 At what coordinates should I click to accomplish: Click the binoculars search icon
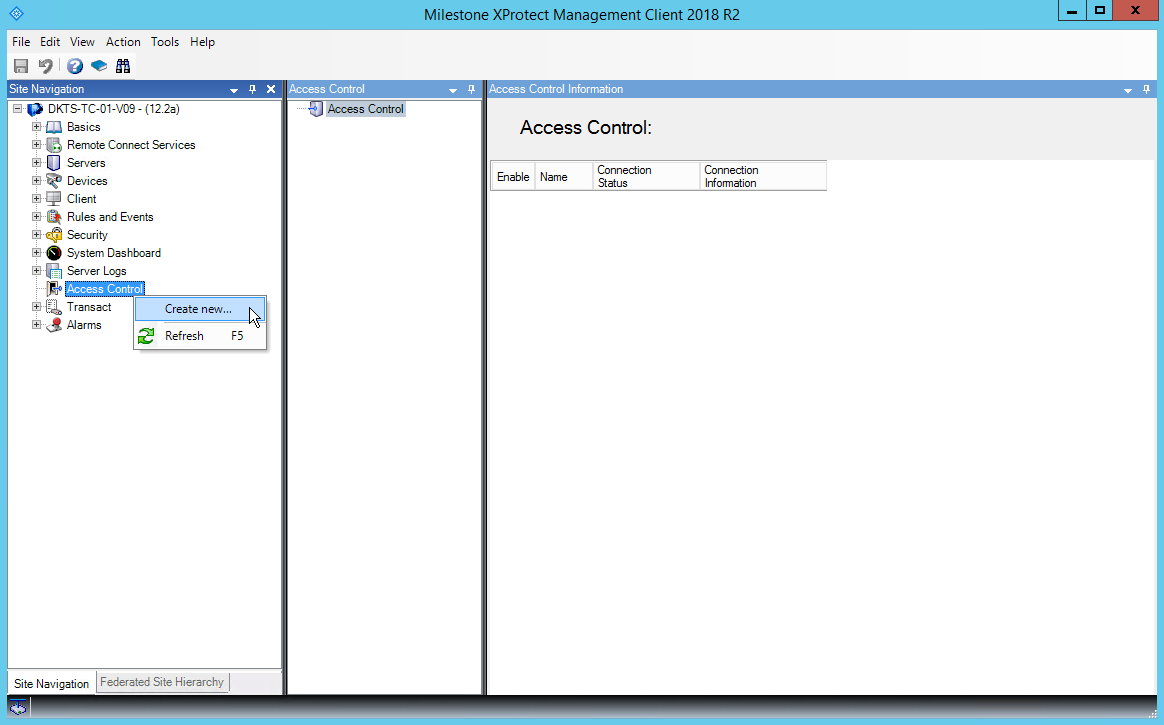coord(123,66)
